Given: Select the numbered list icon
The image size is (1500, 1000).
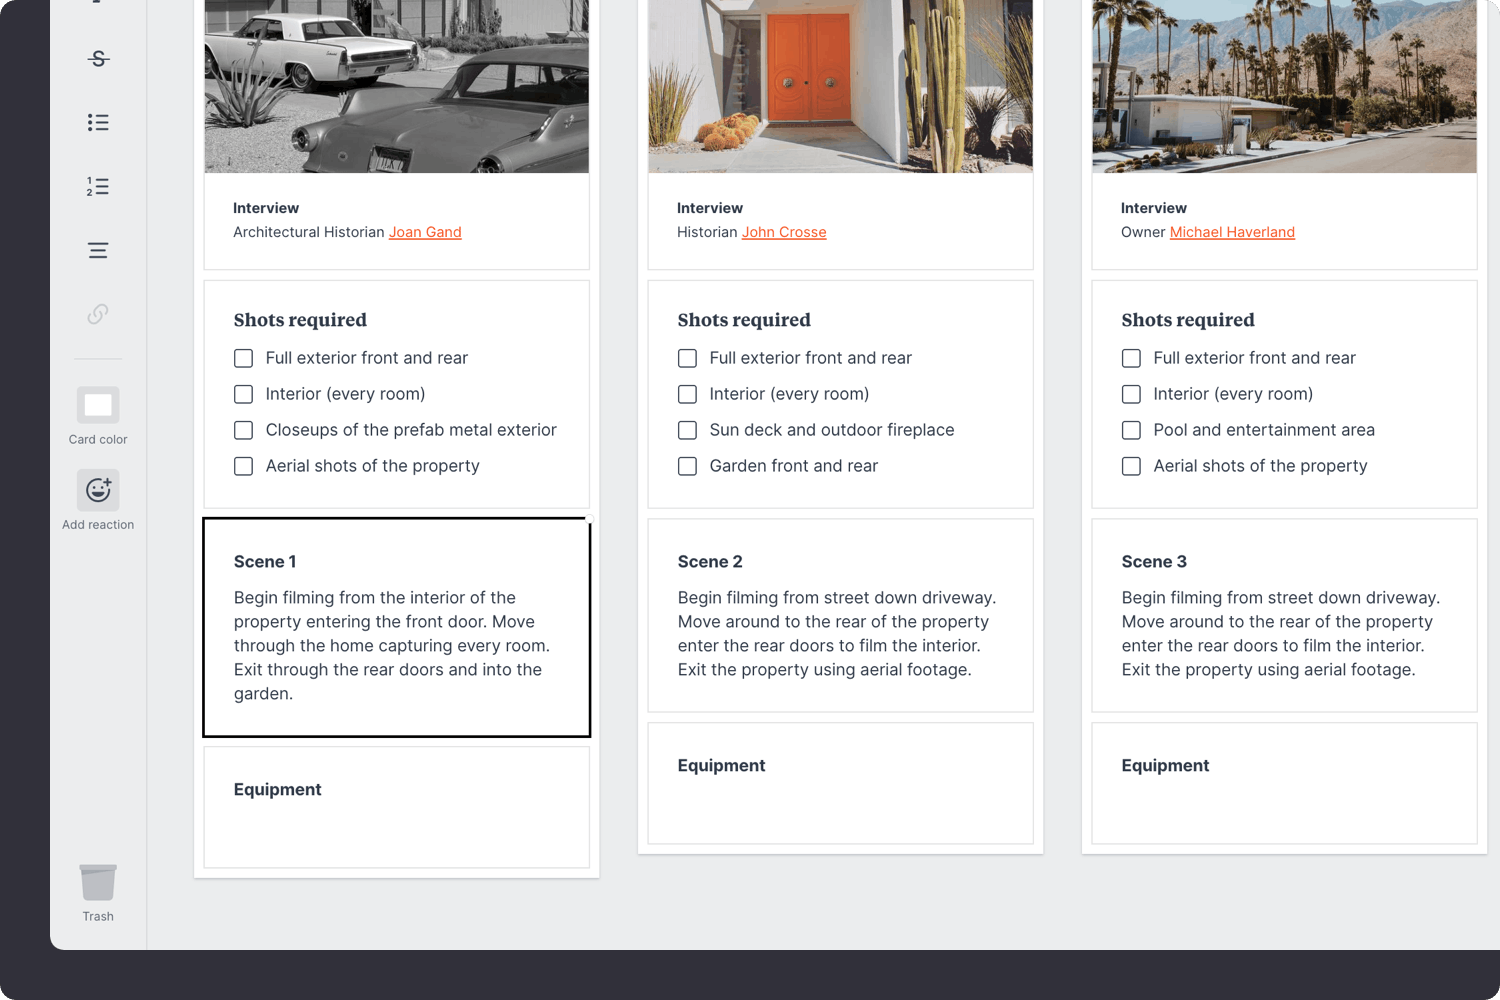Looking at the screenshot, I should [97, 186].
